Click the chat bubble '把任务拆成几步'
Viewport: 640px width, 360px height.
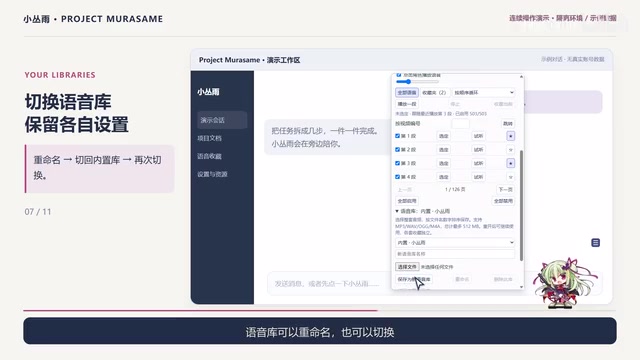pyautogui.click(x=327, y=137)
